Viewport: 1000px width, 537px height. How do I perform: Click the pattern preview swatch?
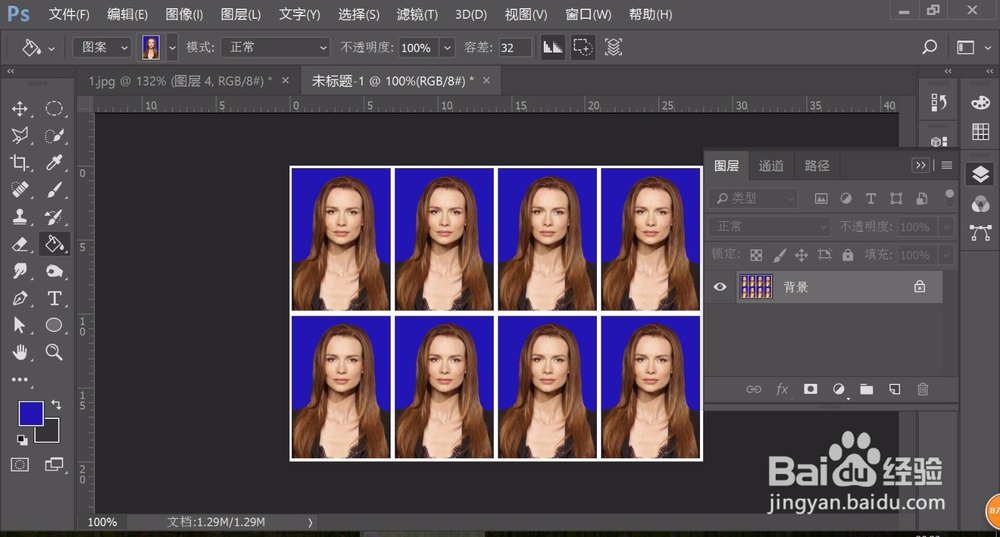151,48
